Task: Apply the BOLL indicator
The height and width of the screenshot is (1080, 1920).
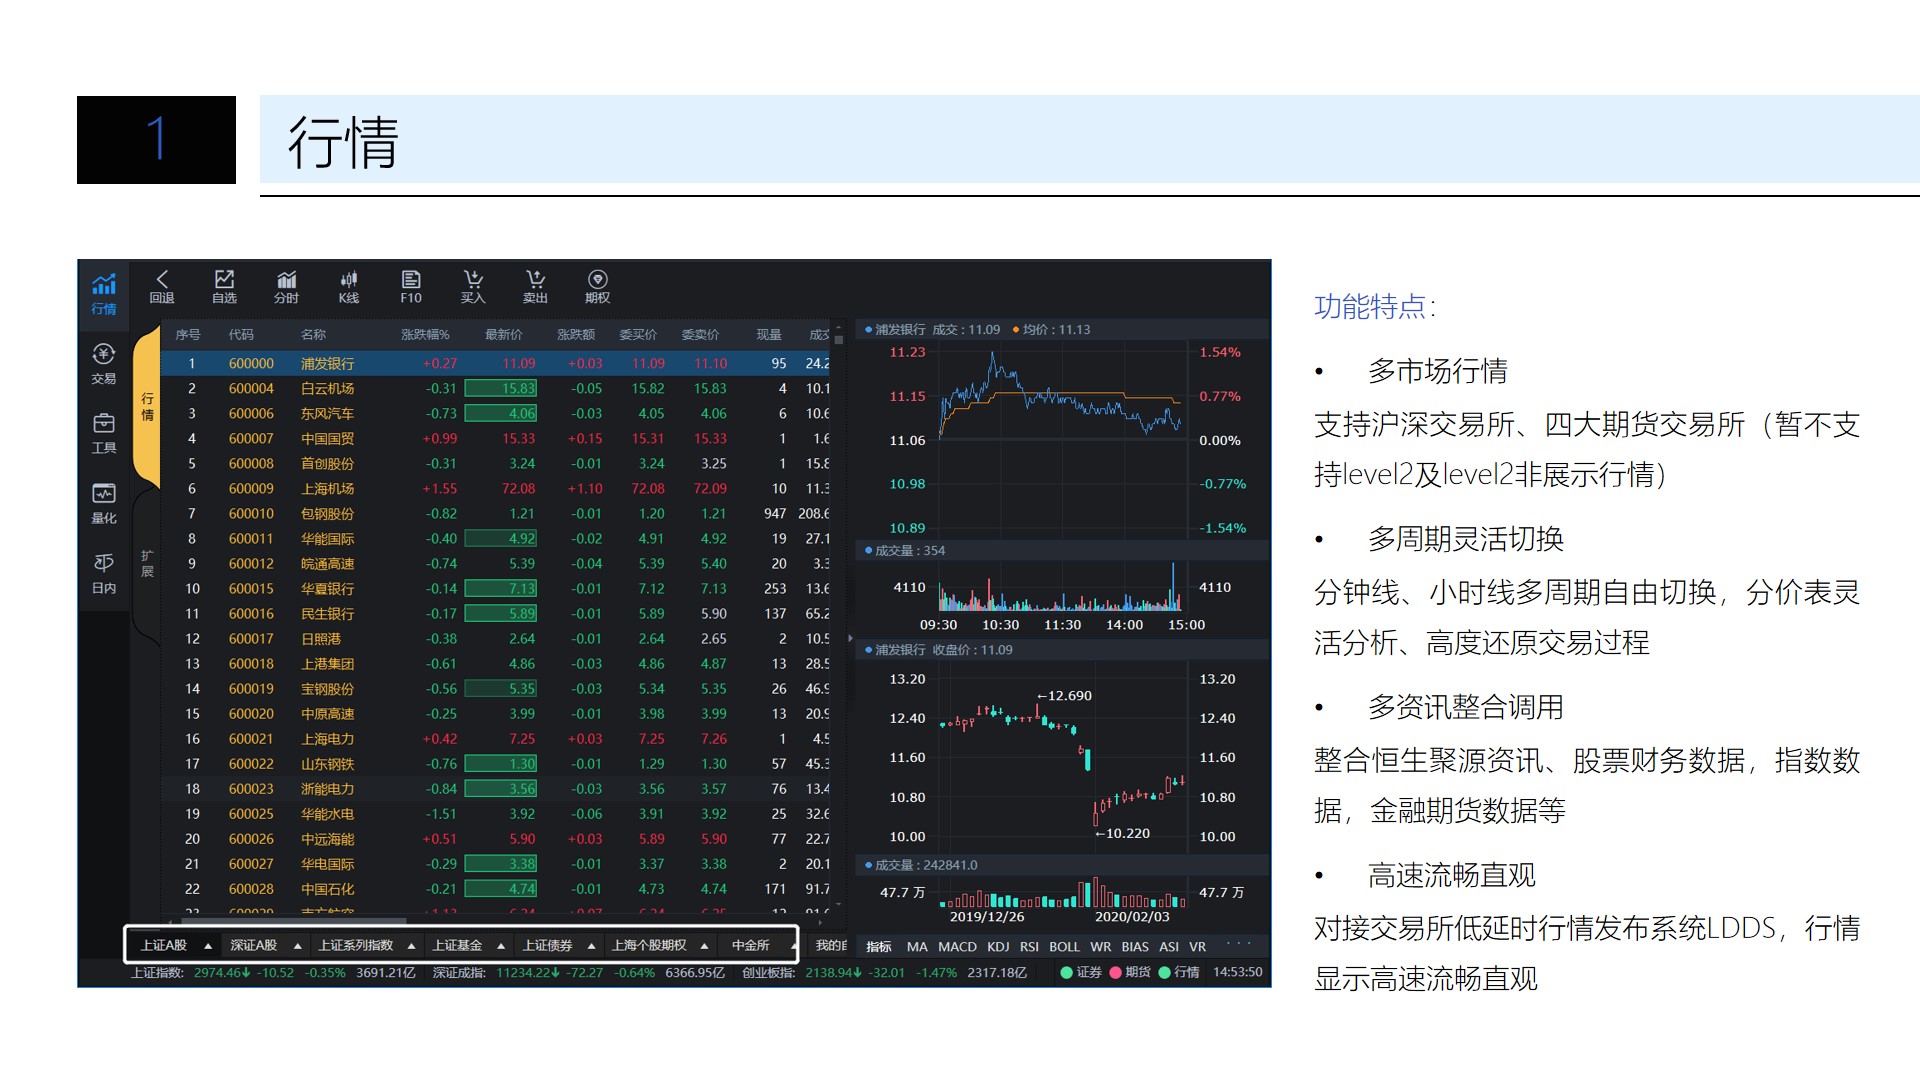Action: (x=1064, y=946)
